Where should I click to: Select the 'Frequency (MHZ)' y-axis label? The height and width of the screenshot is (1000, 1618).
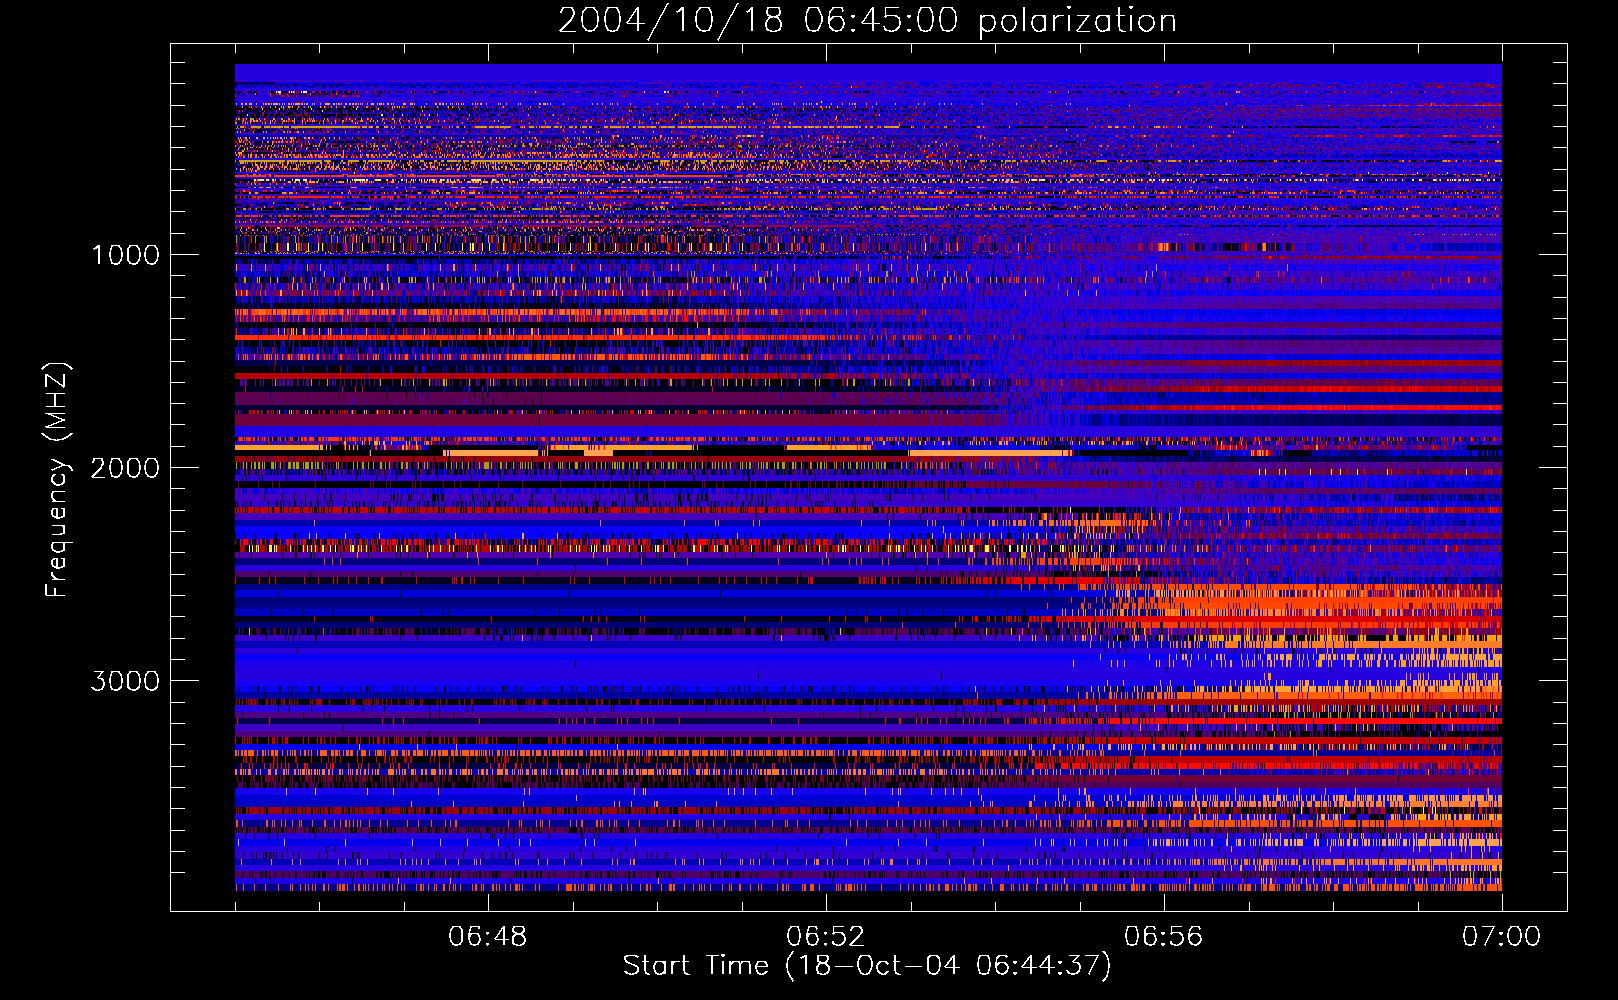click(57, 479)
